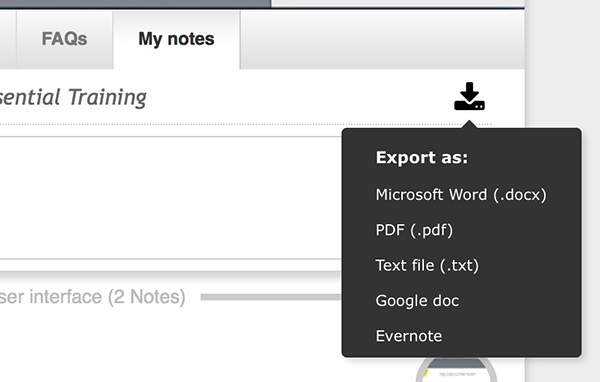
Task: Click the user interface (2 Notes) heading
Action: click(92, 297)
